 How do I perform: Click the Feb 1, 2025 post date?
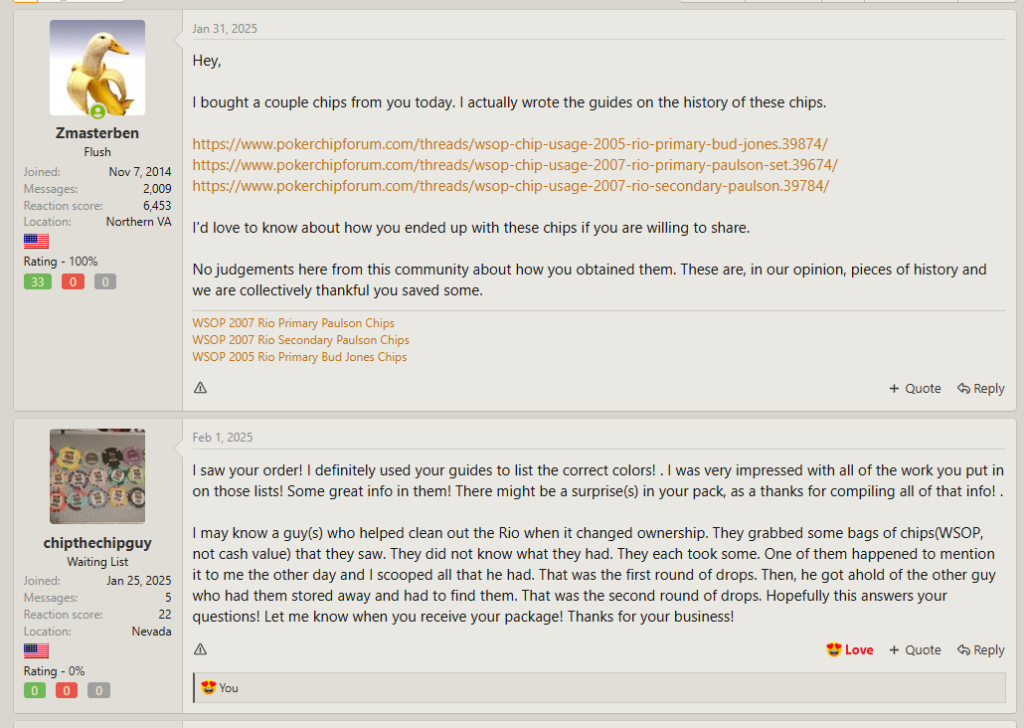(x=223, y=437)
